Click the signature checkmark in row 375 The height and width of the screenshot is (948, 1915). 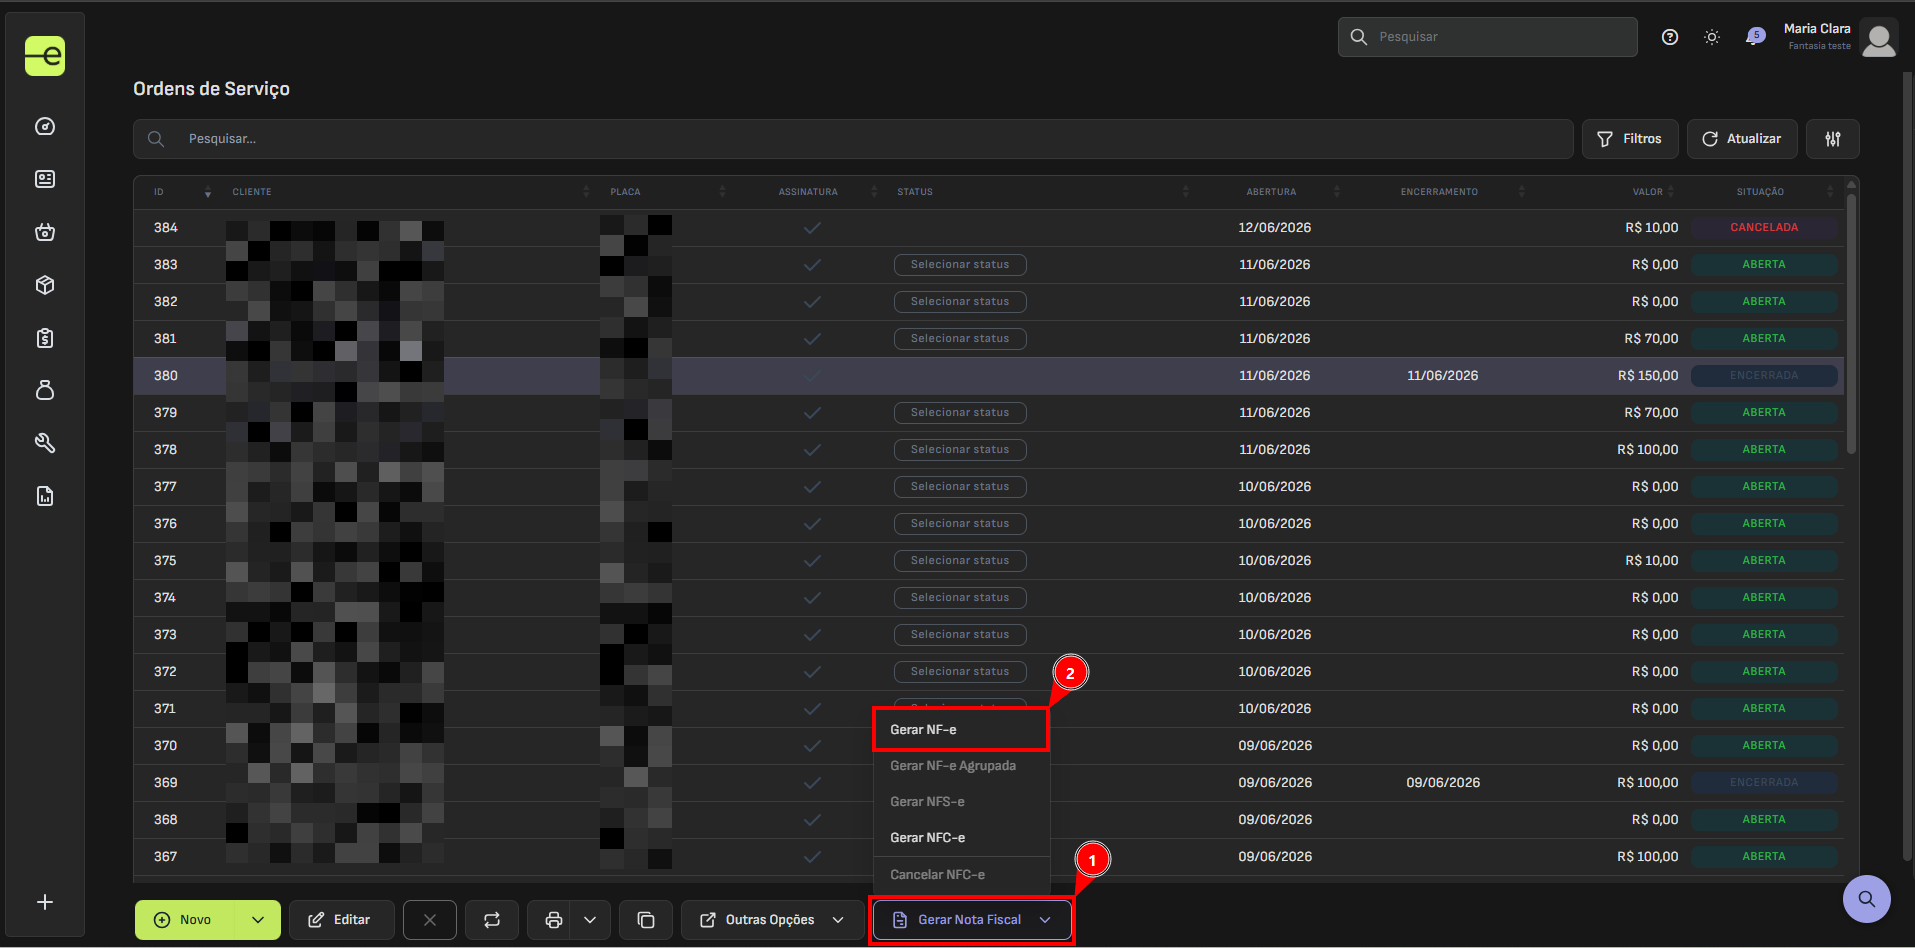[x=812, y=561]
